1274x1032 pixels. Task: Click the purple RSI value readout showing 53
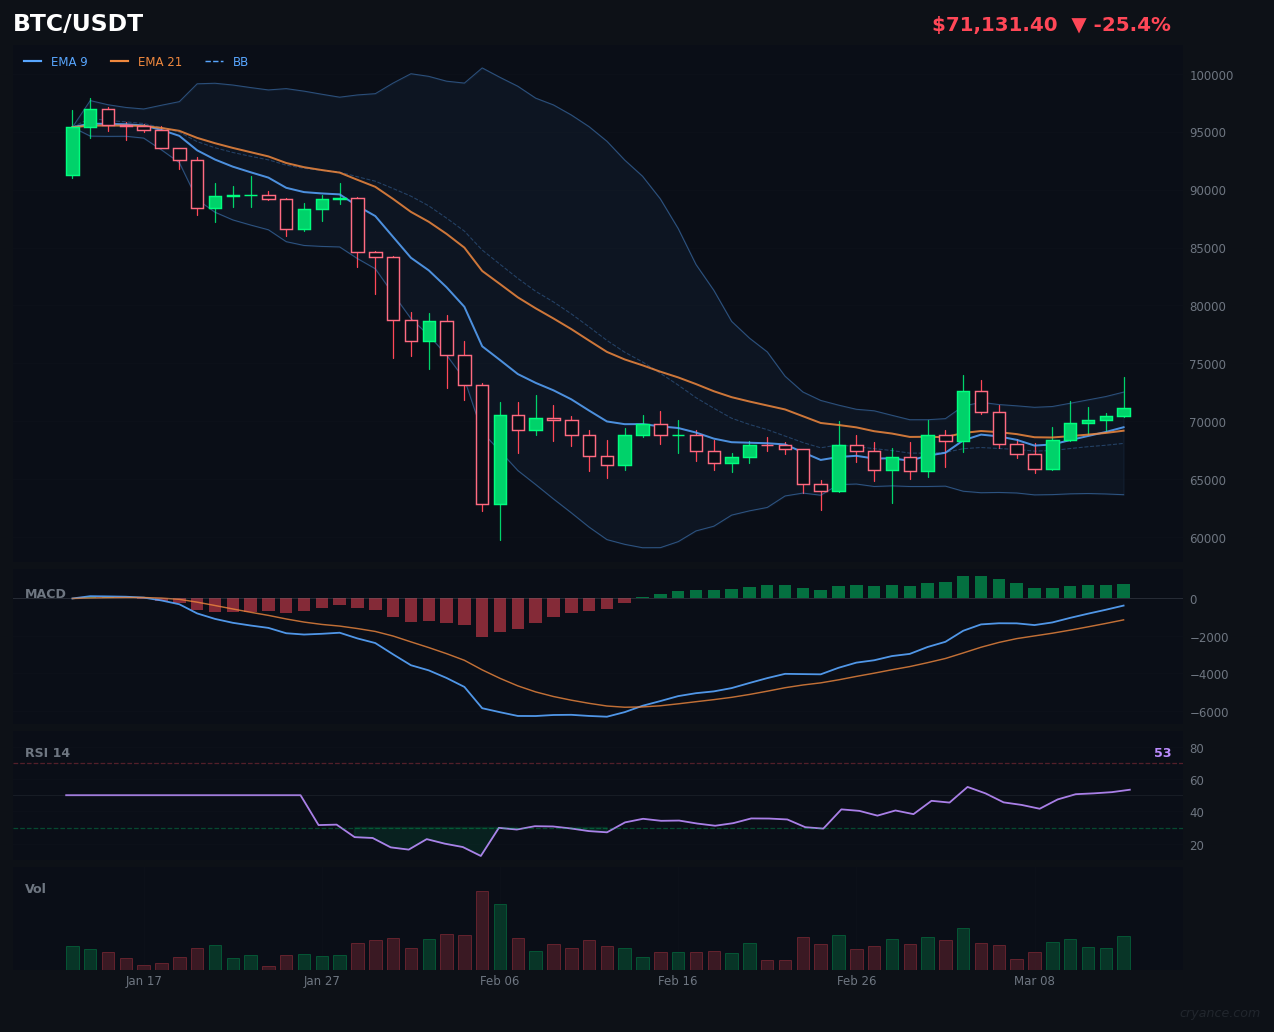[x=1163, y=752]
